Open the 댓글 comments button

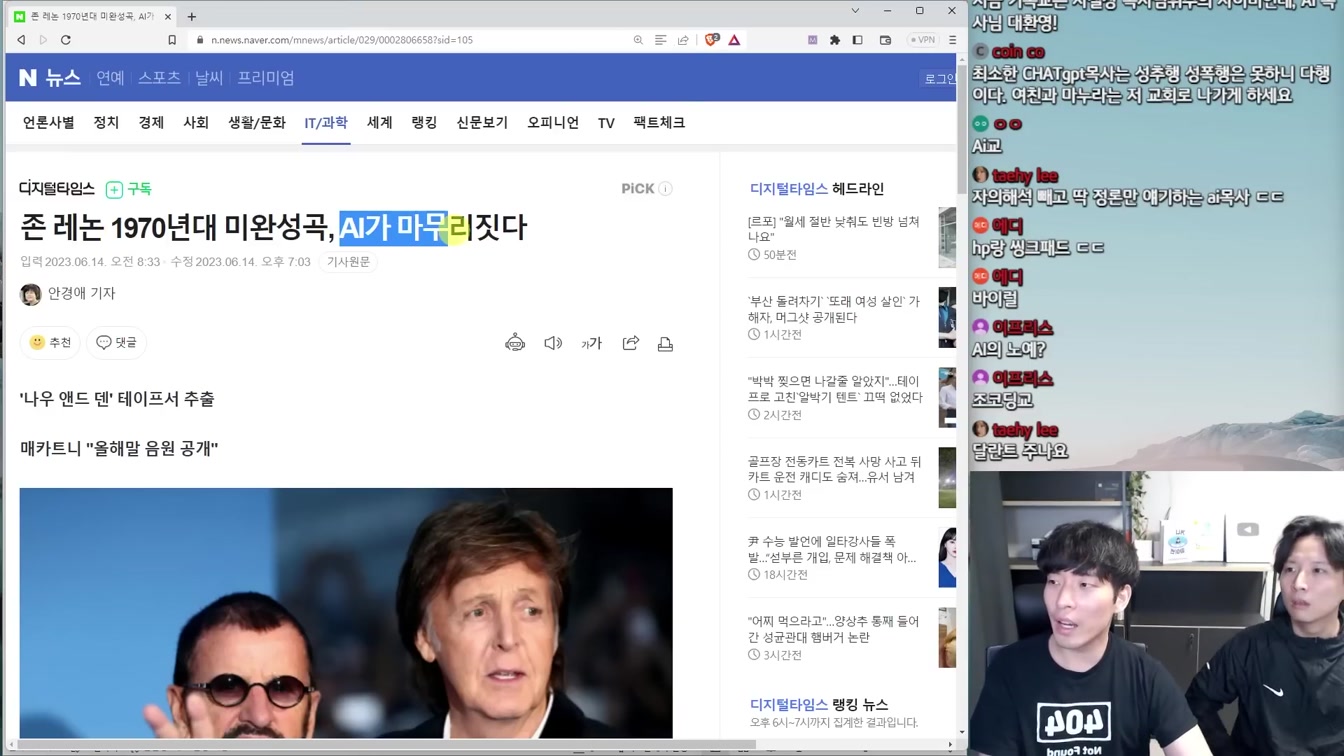click(x=116, y=342)
